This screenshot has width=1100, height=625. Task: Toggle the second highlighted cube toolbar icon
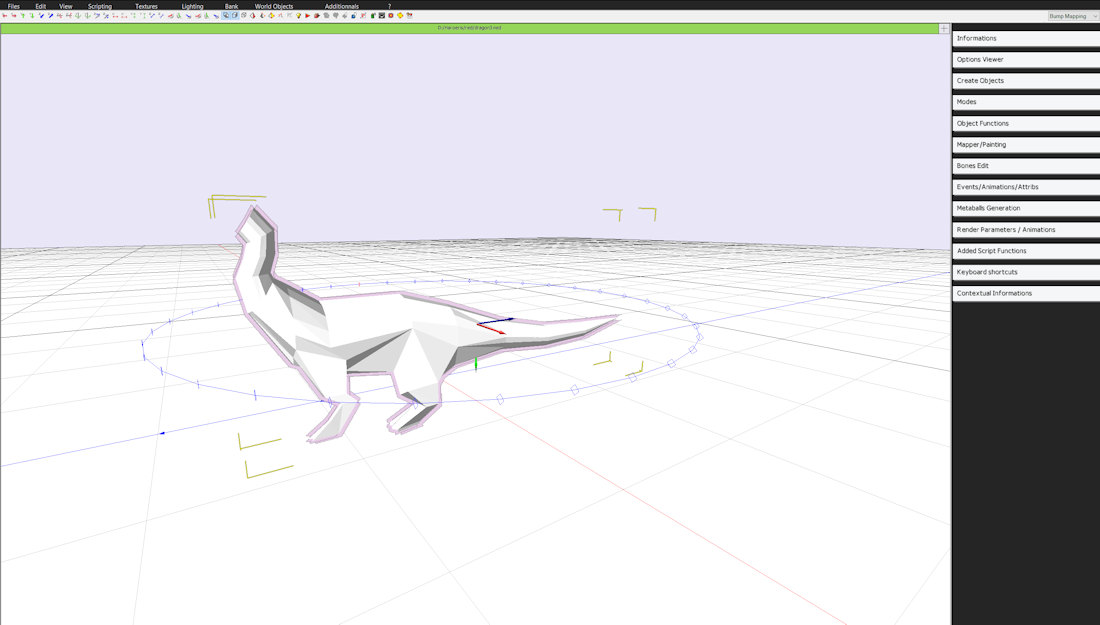coord(235,15)
